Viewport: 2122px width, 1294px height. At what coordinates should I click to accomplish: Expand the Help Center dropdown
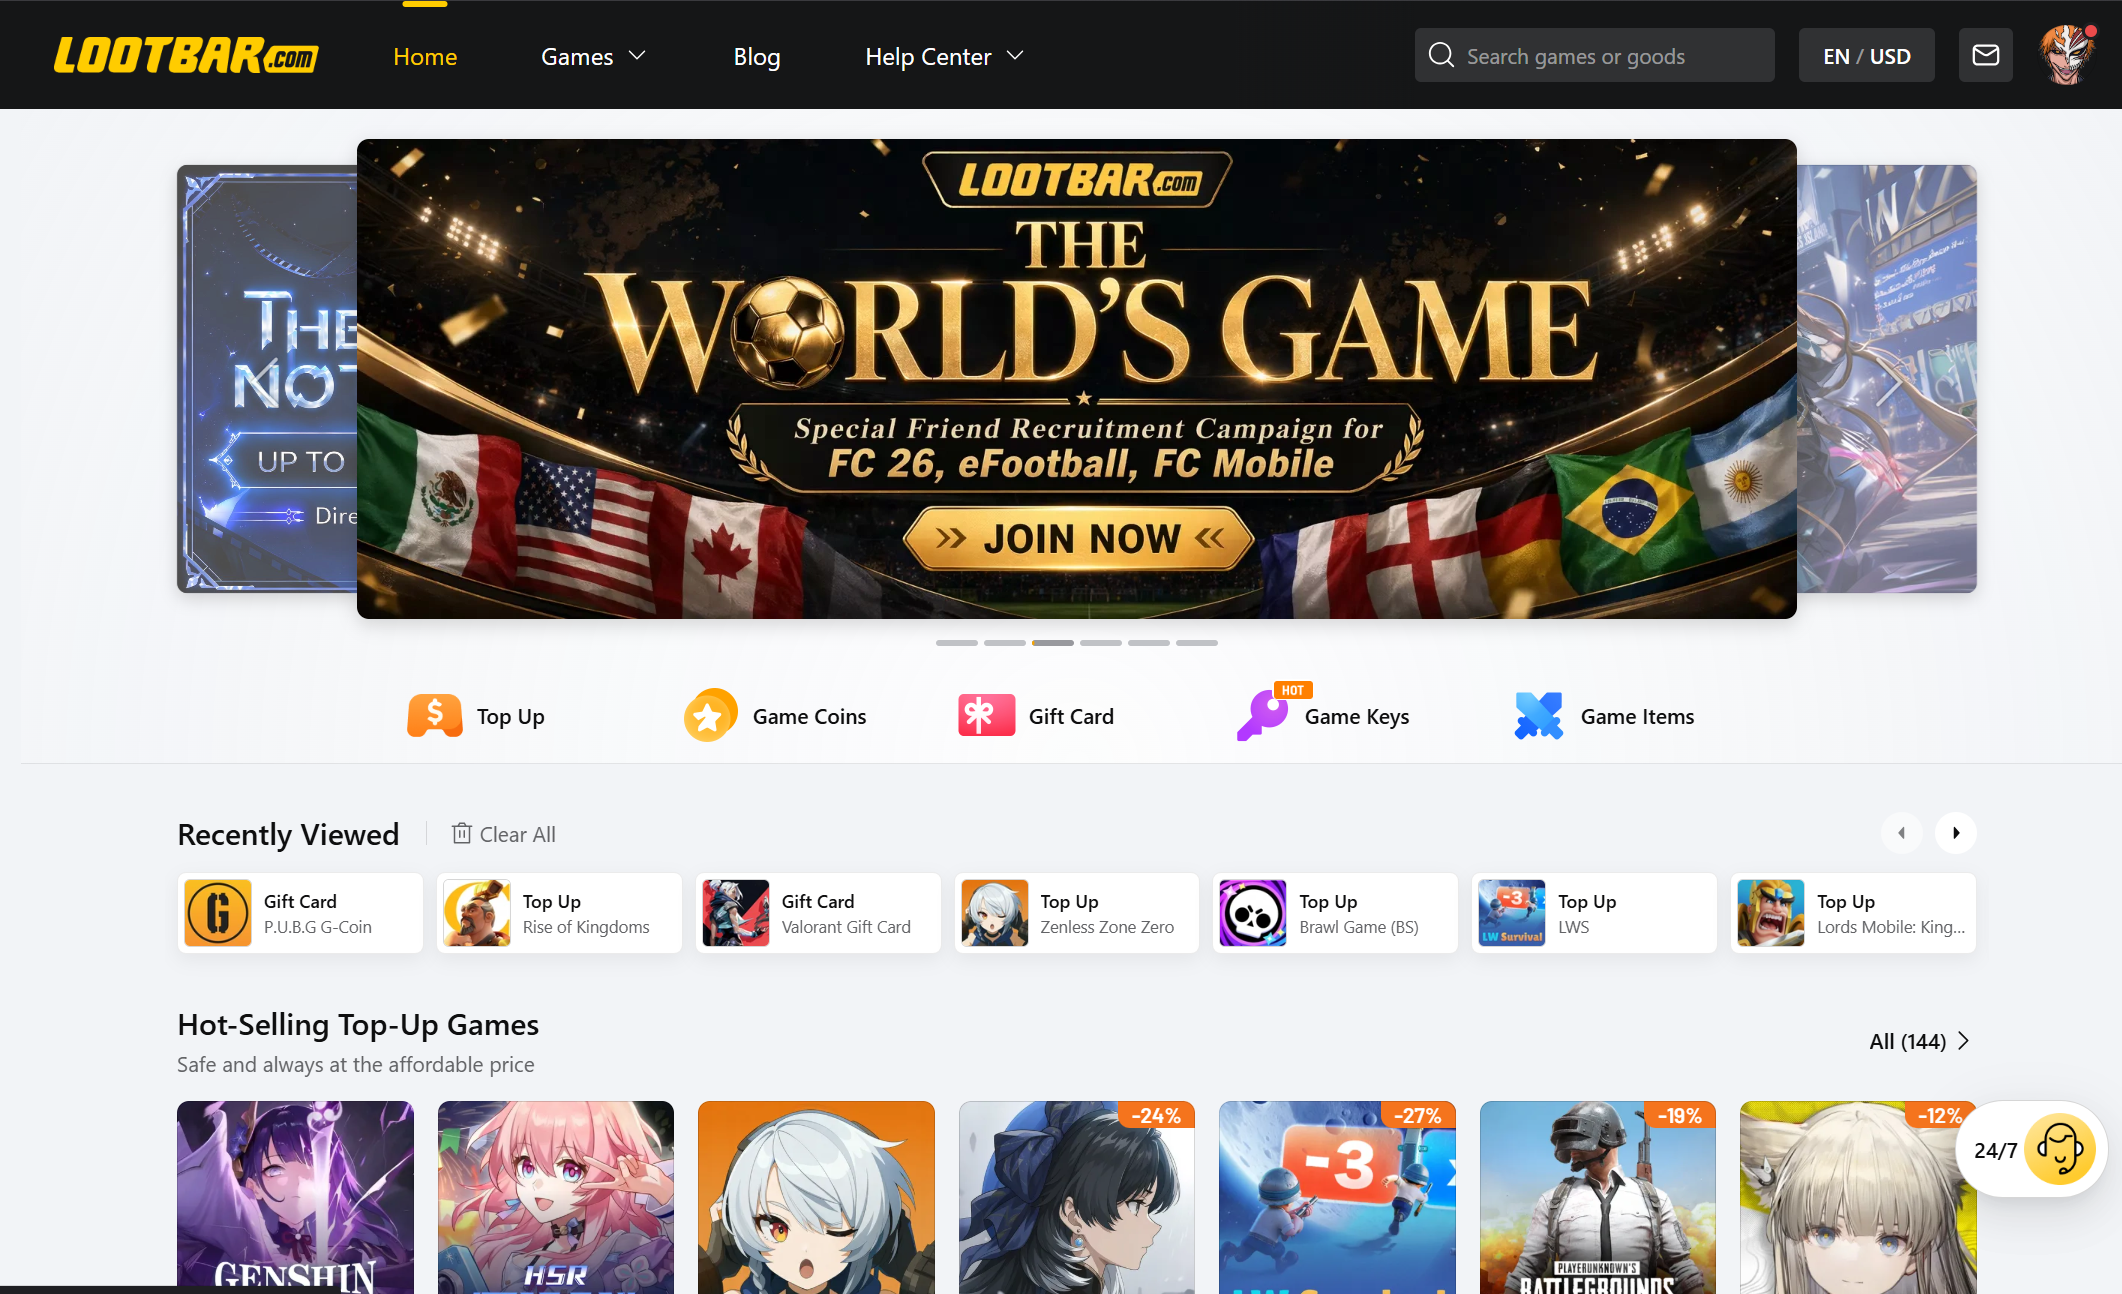pyautogui.click(x=944, y=57)
